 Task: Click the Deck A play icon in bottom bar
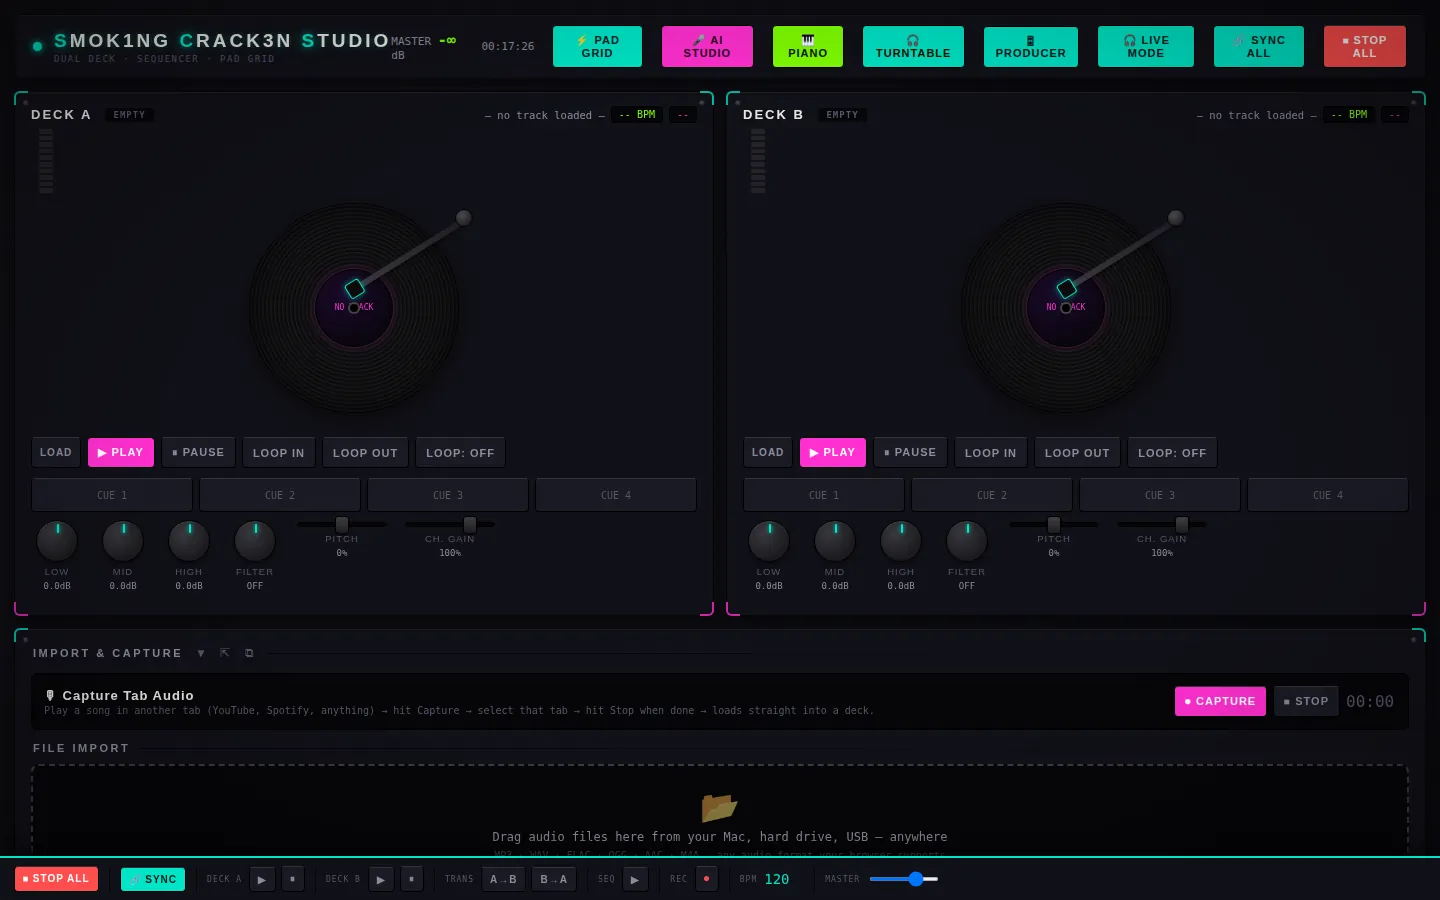[262, 879]
